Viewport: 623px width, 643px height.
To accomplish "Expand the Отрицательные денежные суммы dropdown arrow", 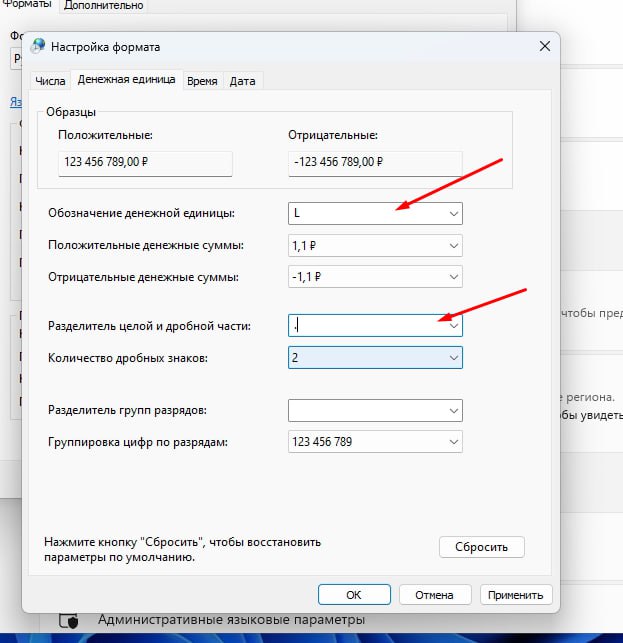I will [x=454, y=277].
